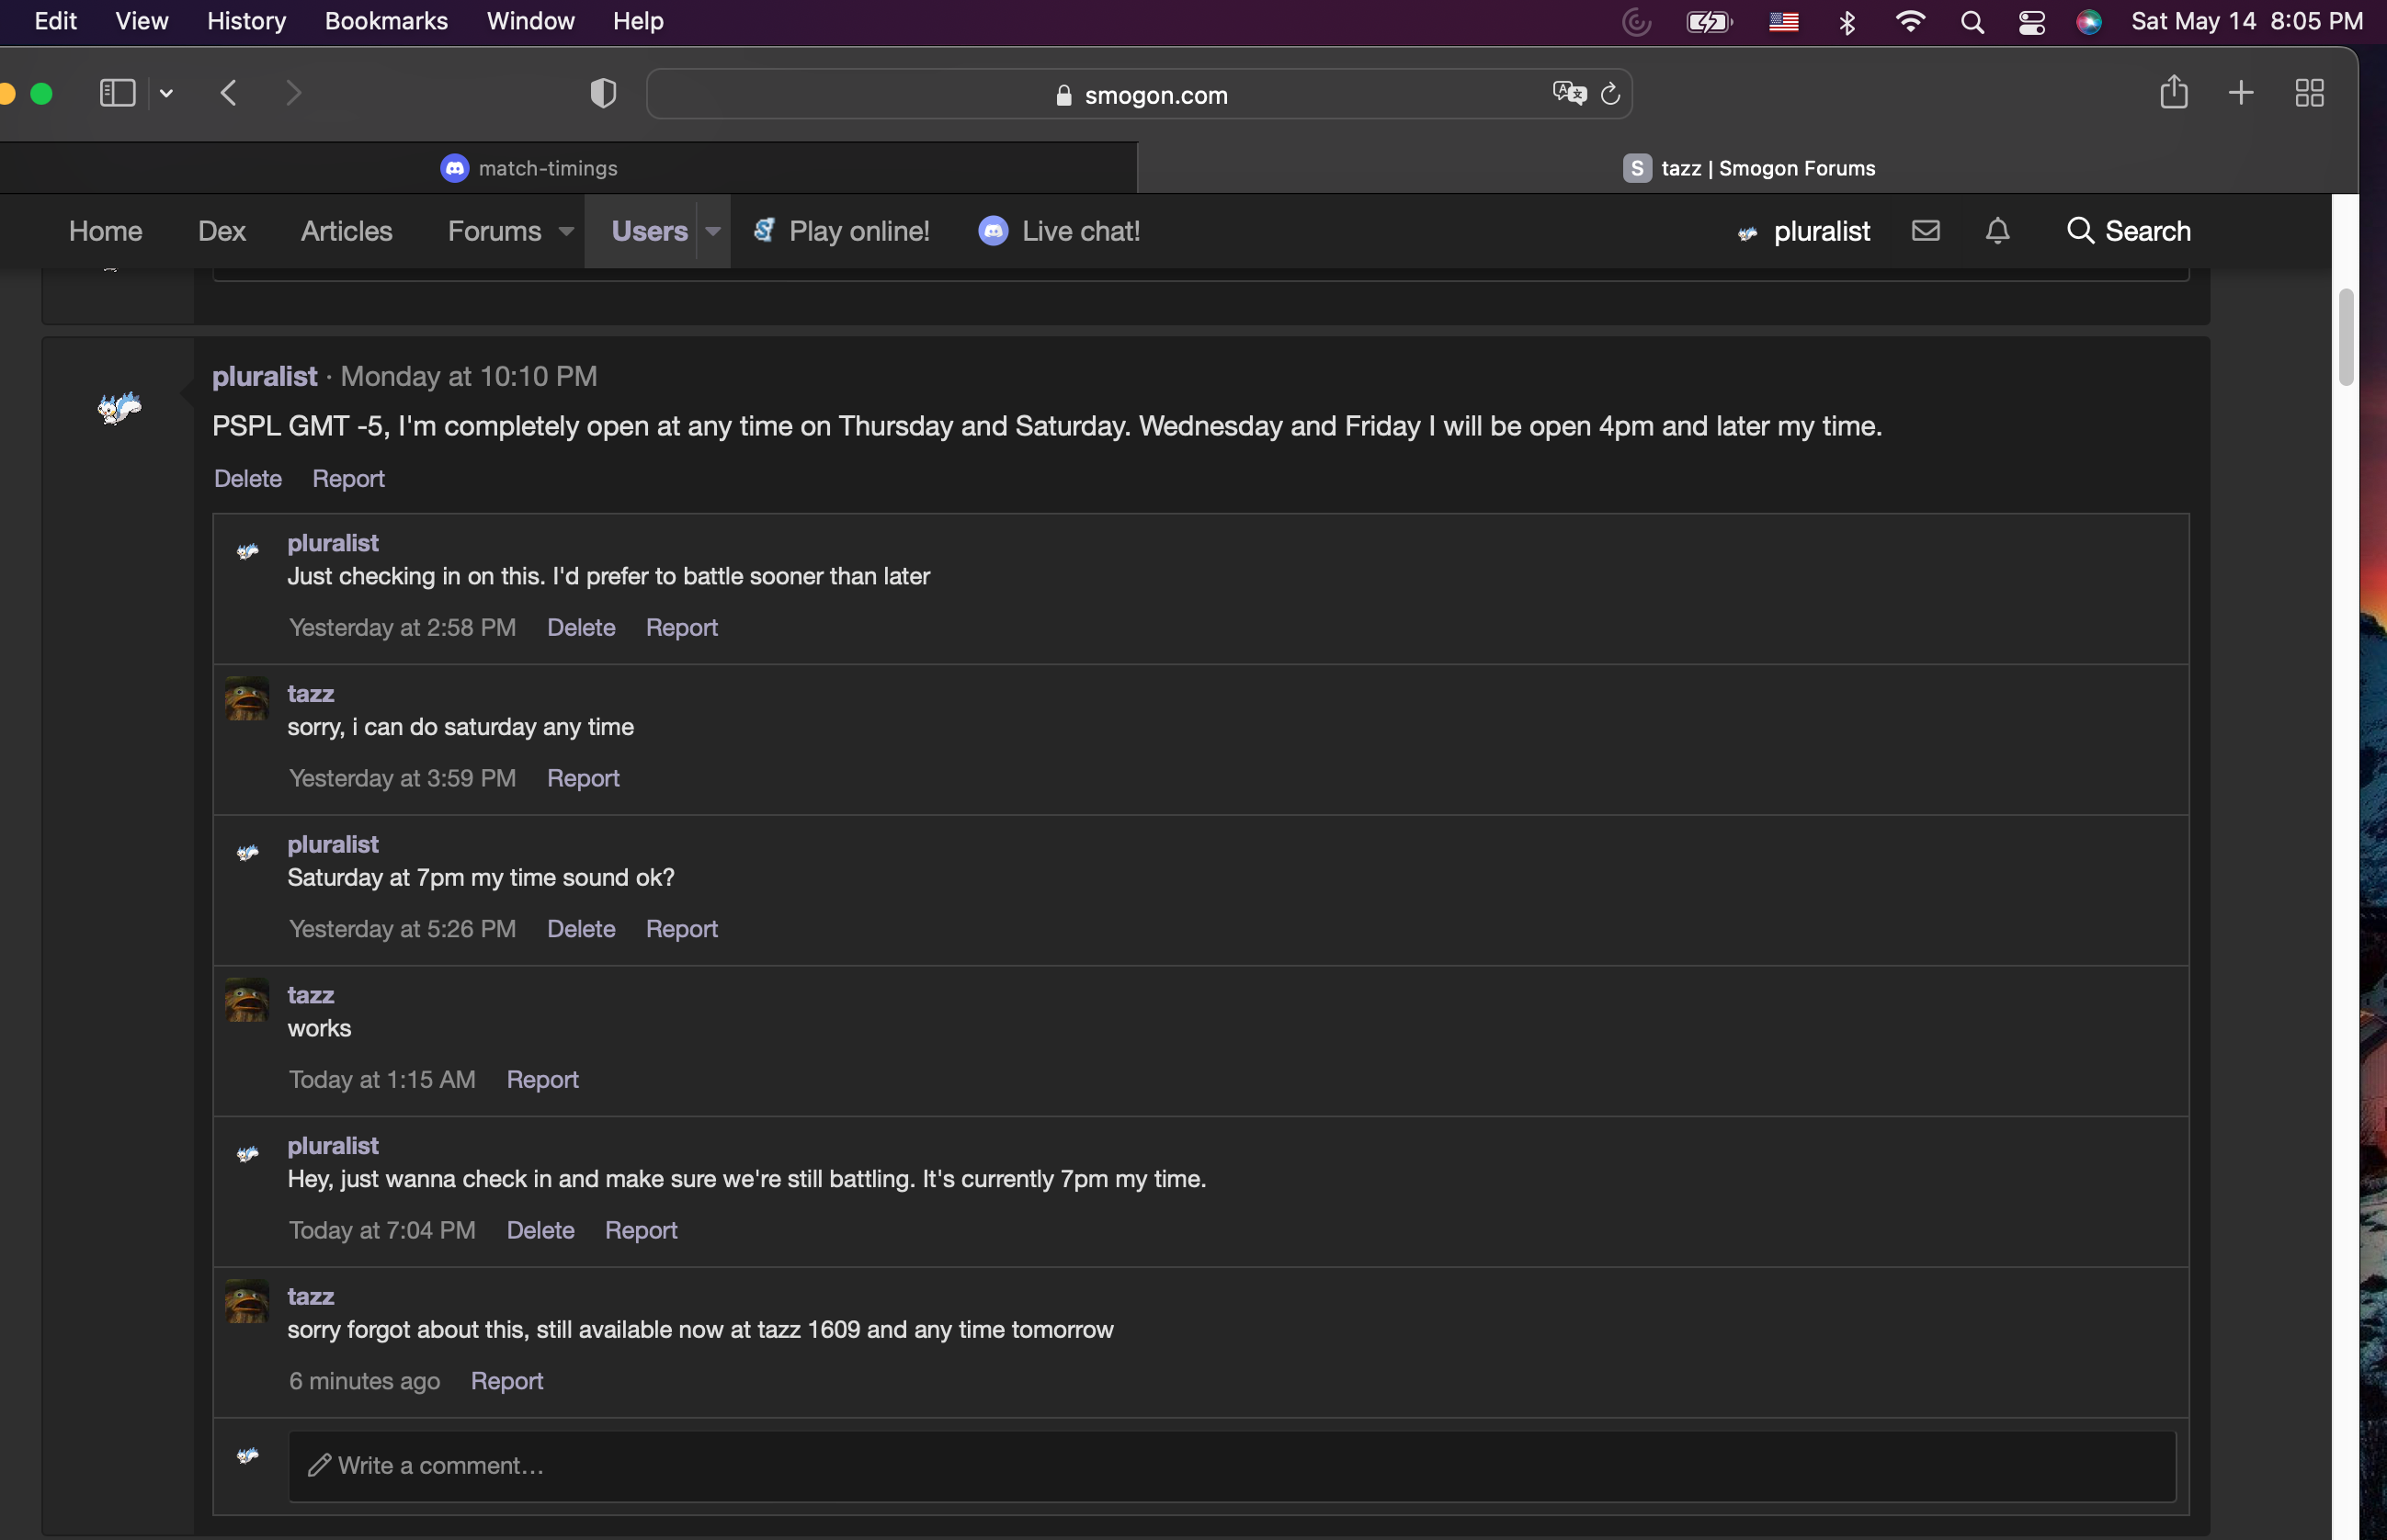Viewport: 2387px width, 1540px height.
Task: Click the Safari sidebar toggle icon
Action: click(117, 94)
